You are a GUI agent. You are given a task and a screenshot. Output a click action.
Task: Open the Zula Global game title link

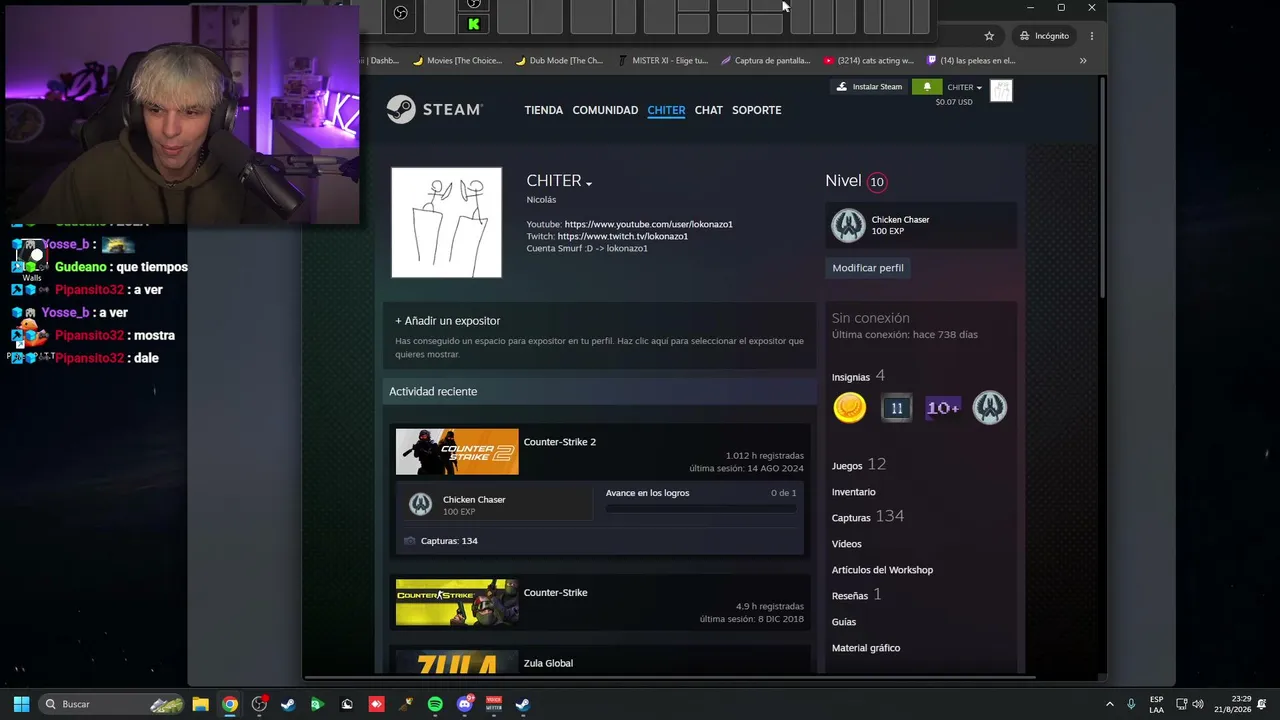[548, 664]
